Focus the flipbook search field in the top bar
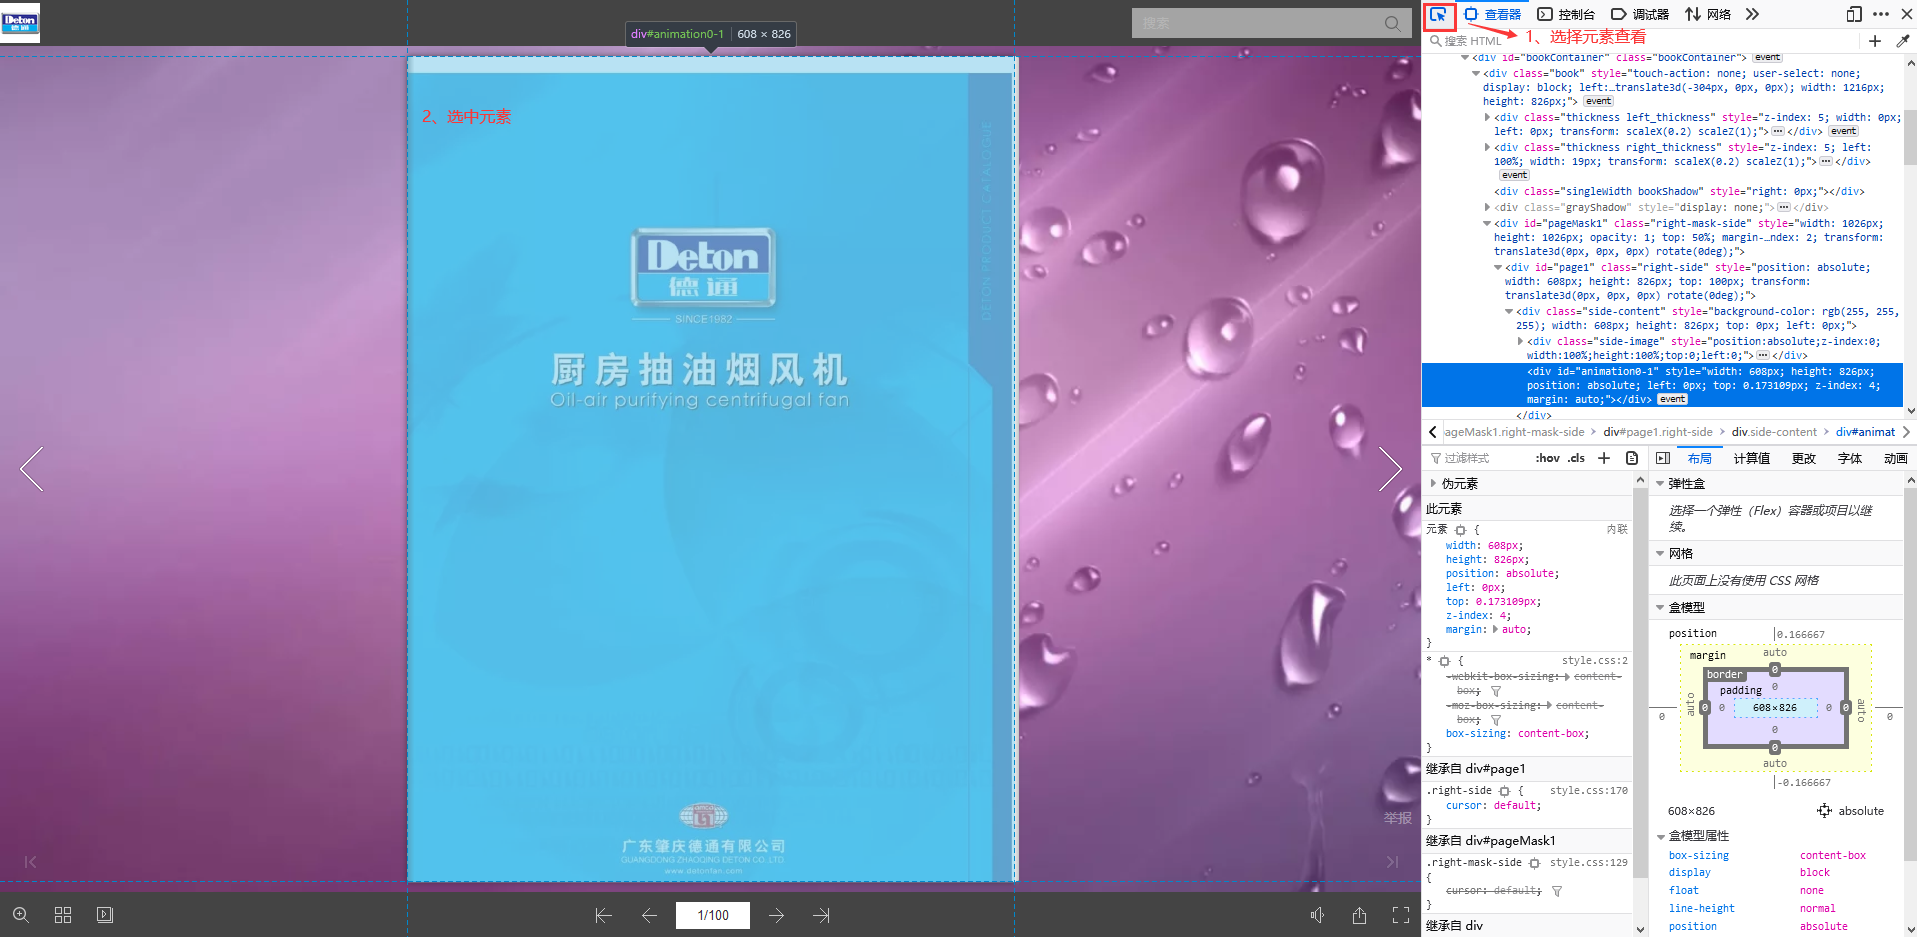The height and width of the screenshot is (937, 1917). click(1258, 23)
